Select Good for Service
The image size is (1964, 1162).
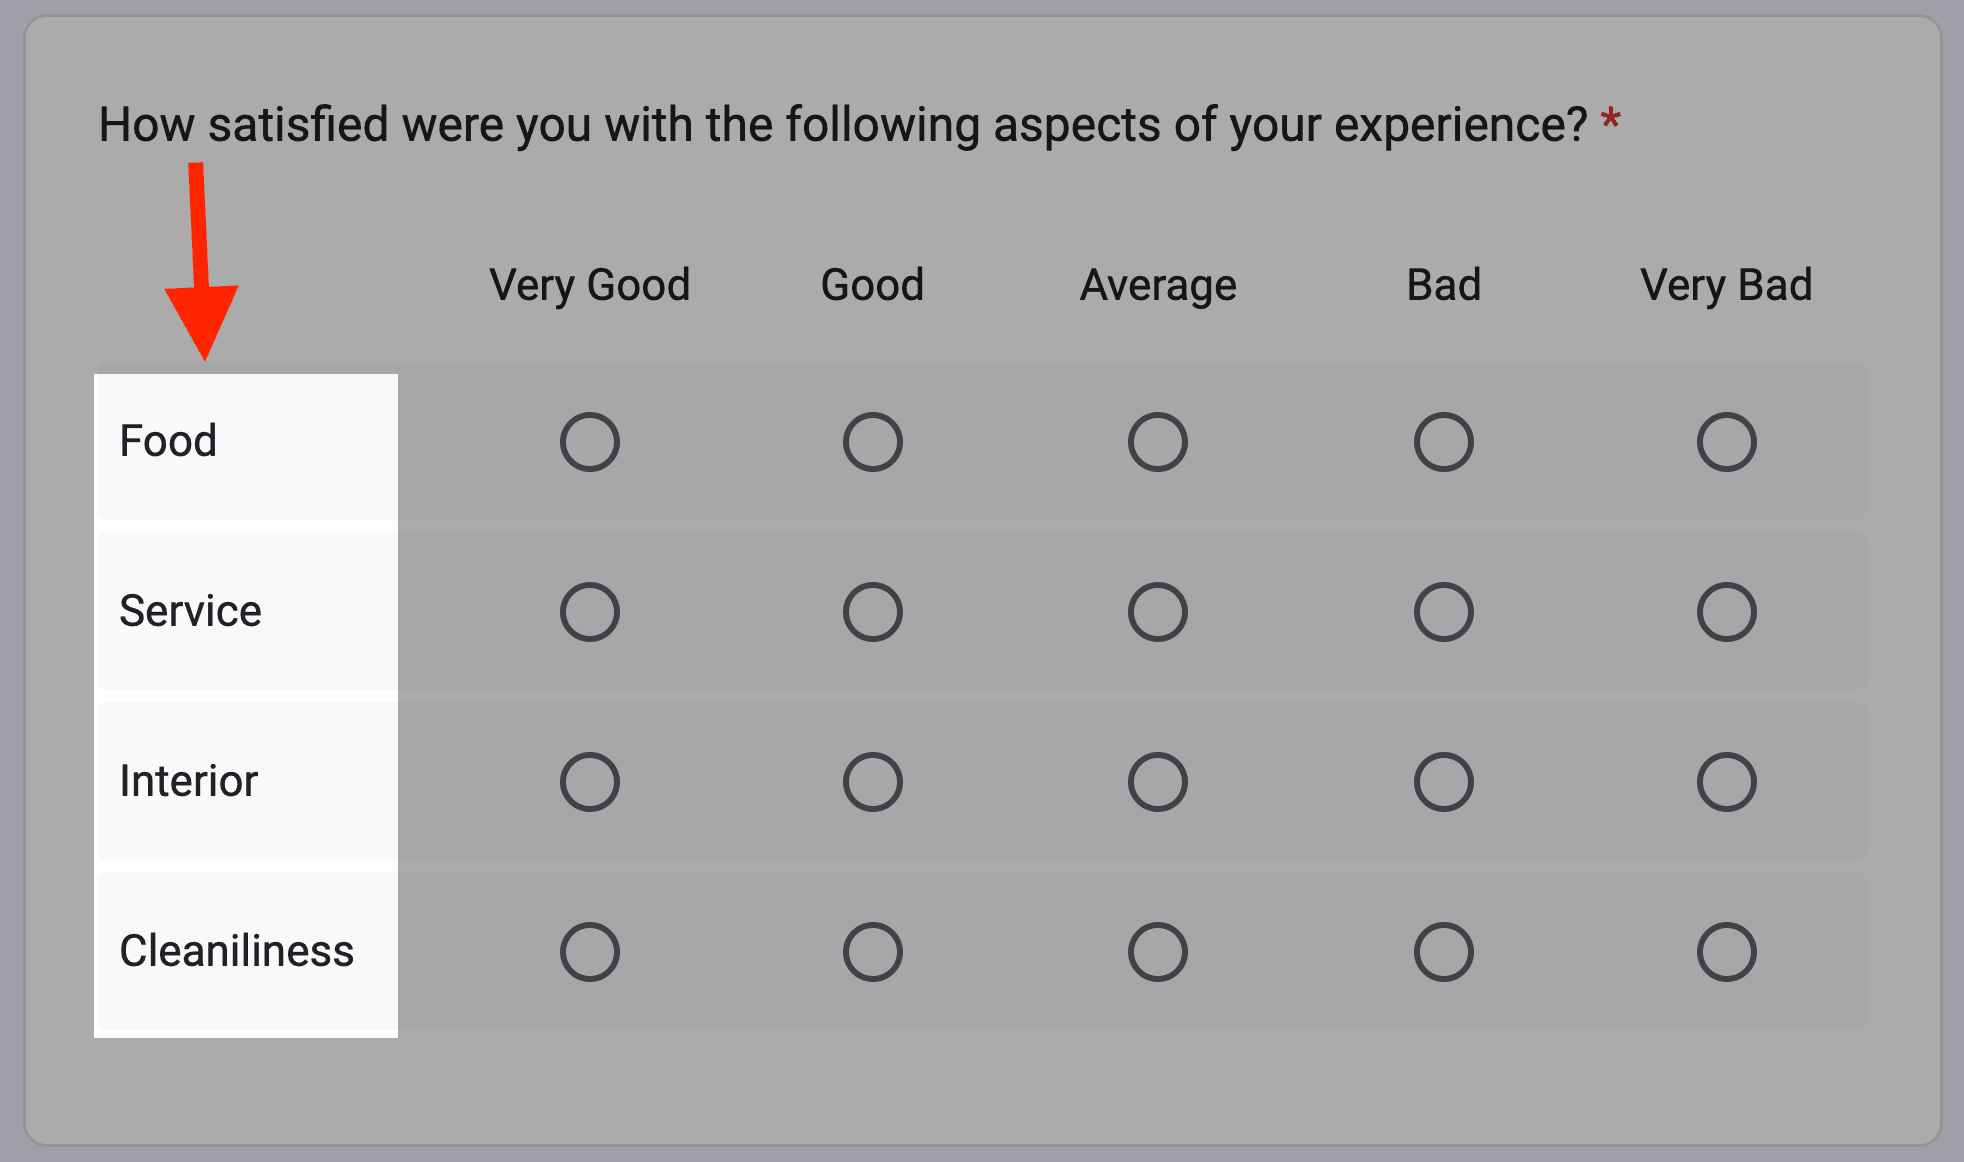(x=872, y=611)
